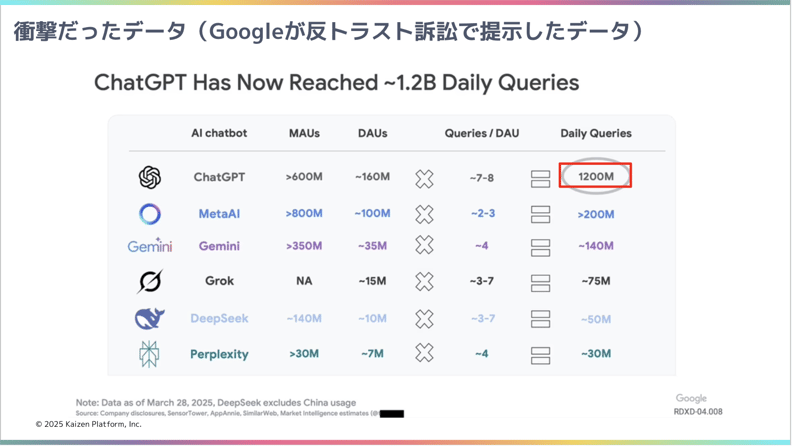792x446 pixels.
Task: Click the '~160M' DAUs value
Action: click(373, 177)
